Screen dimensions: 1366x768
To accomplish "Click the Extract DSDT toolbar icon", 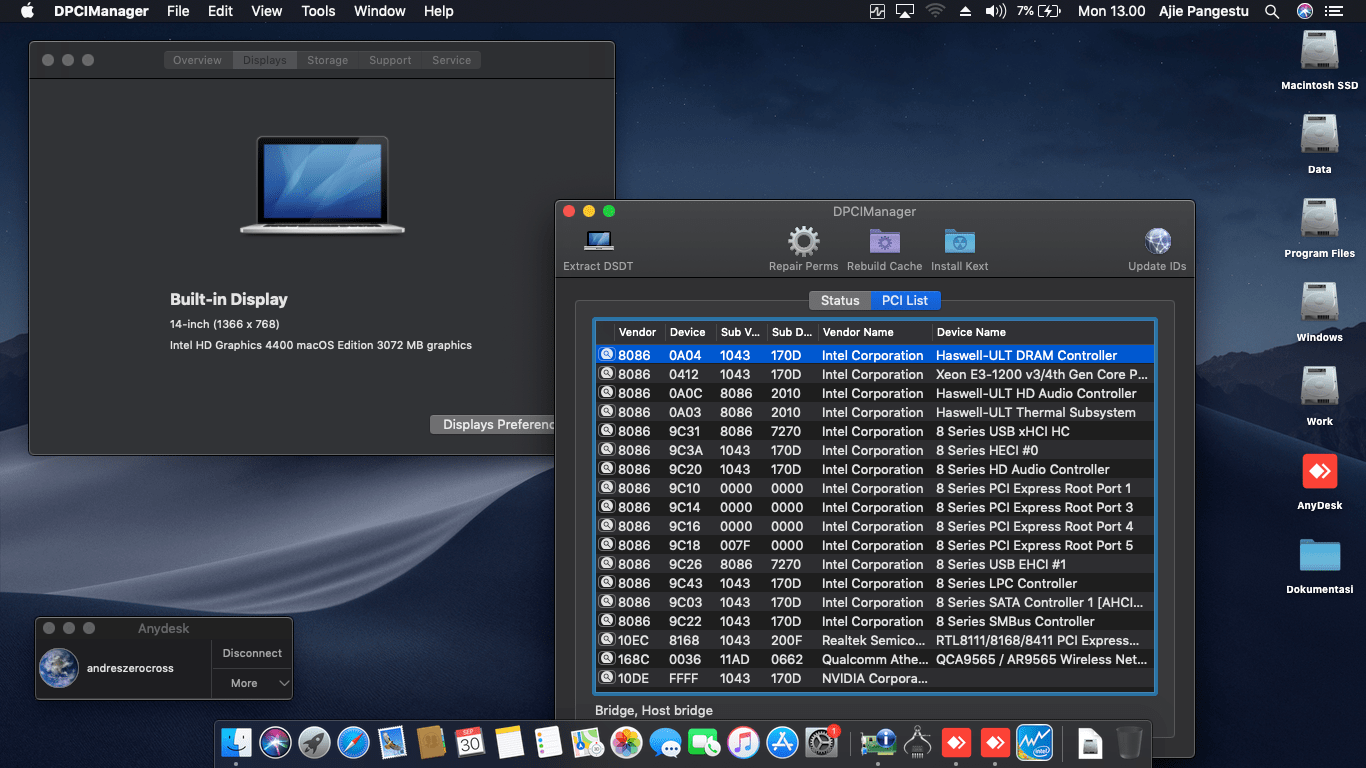I will [598, 241].
